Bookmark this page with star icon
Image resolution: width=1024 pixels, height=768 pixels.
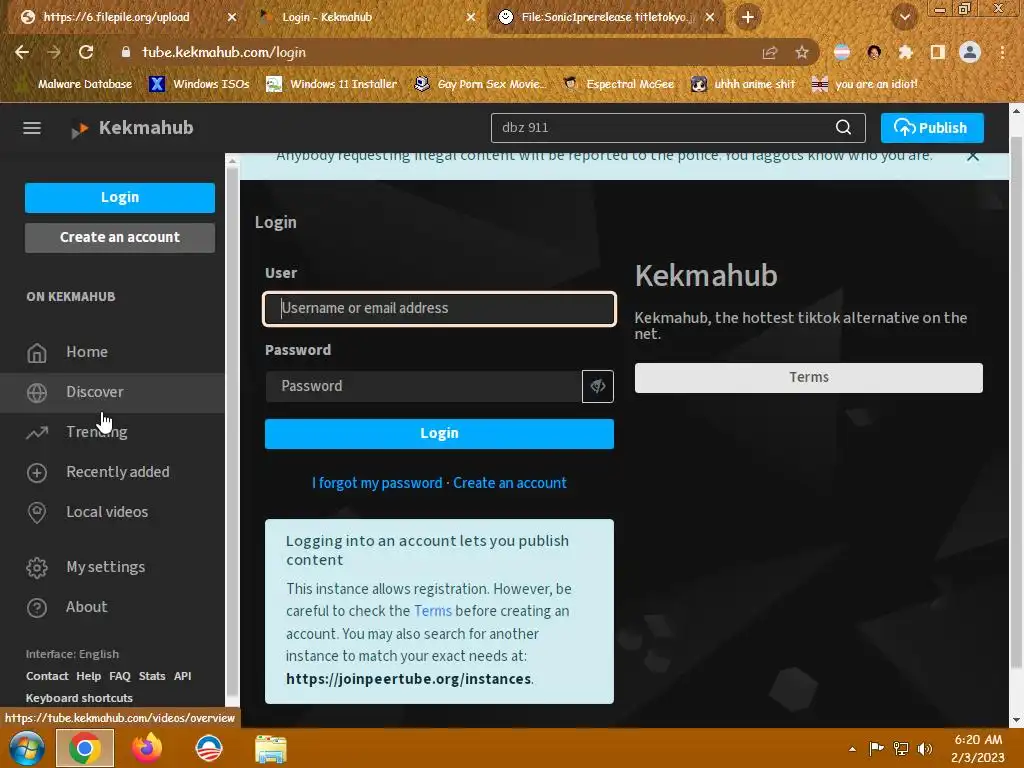click(x=802, y=53)
